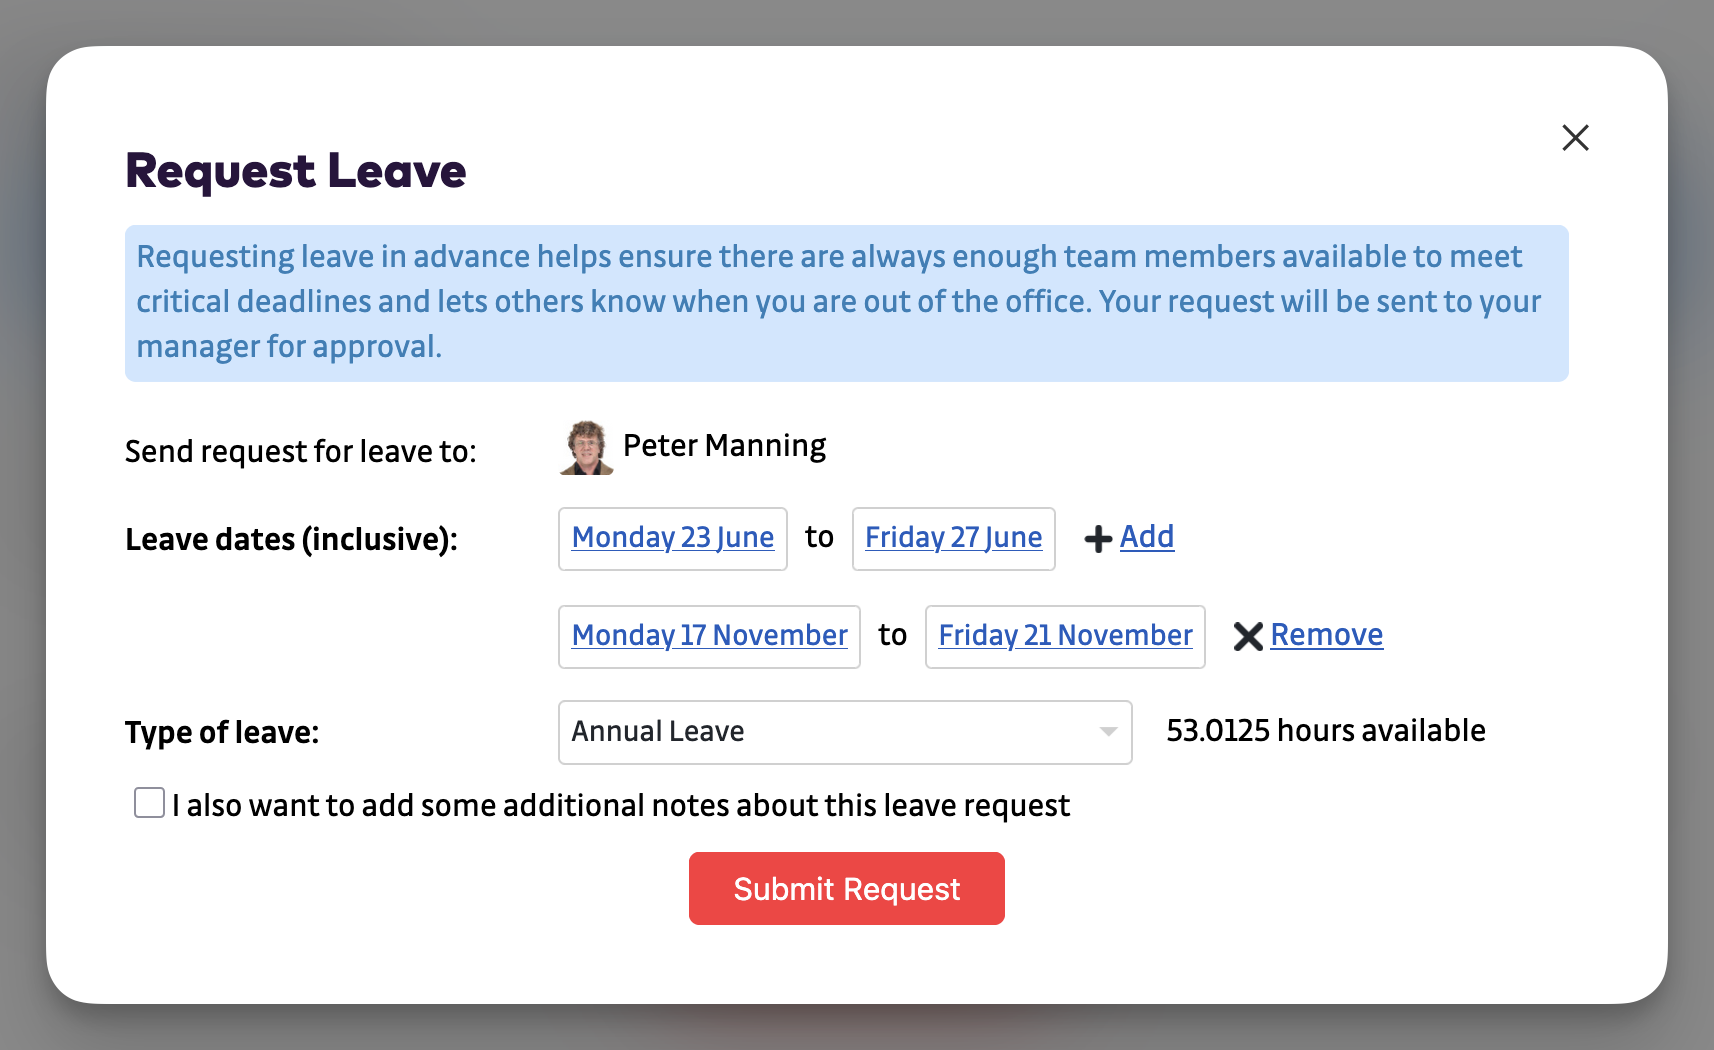The image size is (1714, 1050).
Task: Close the Request Leave dialog
Action: pyautogui.click(x=1575, y=138)
